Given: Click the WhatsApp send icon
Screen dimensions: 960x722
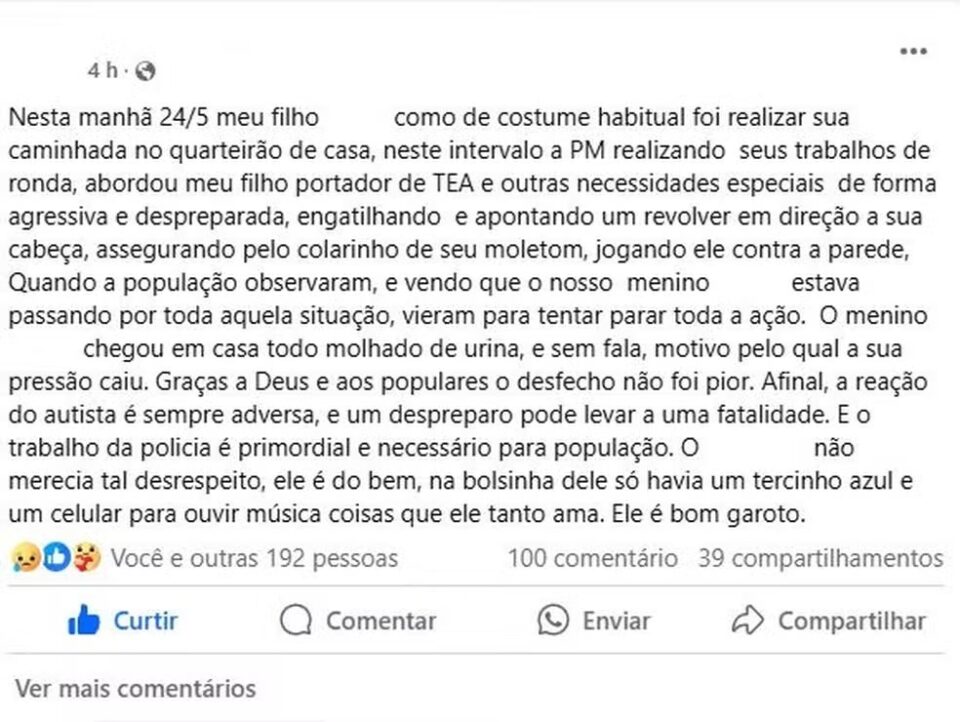Looking at the screenshot, I should (x=553, y=620).
